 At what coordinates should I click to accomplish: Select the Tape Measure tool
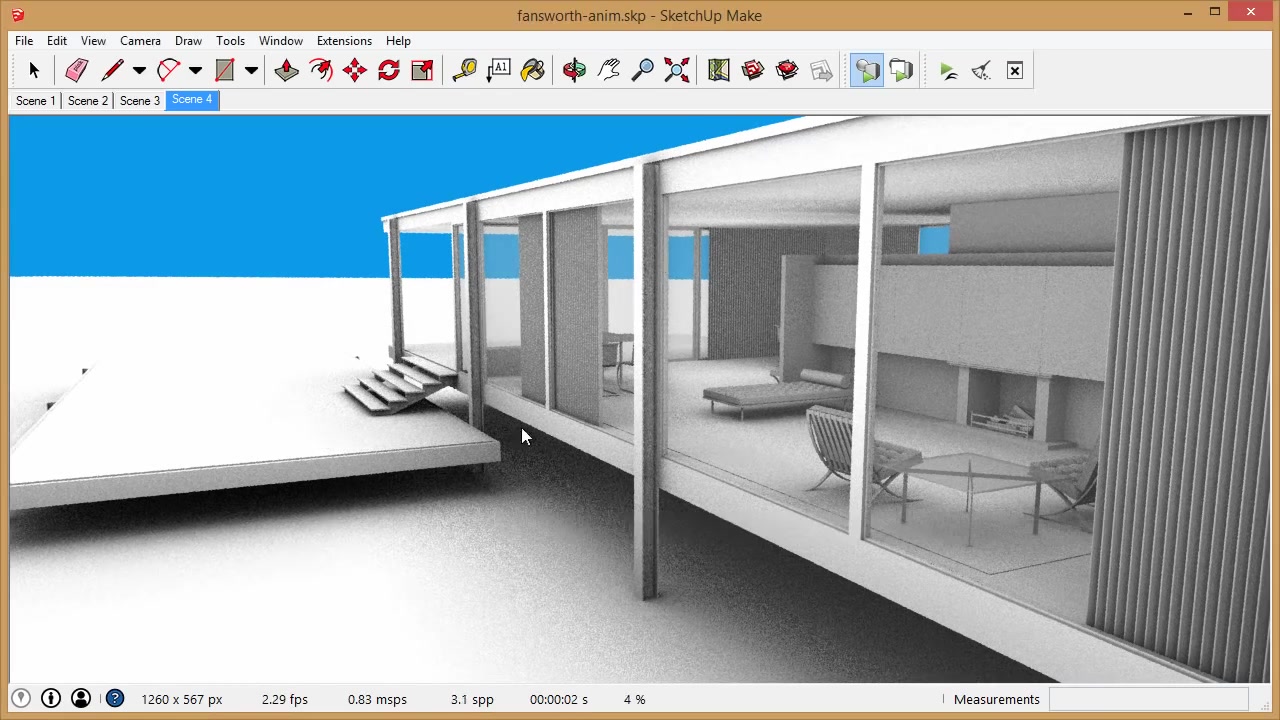(464, 70)
